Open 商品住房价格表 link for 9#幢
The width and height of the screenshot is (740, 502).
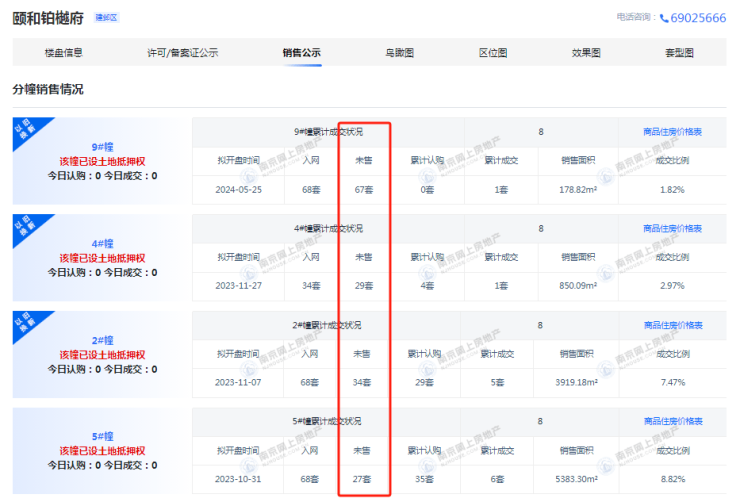pyautogui.click(x=672, y=132)
